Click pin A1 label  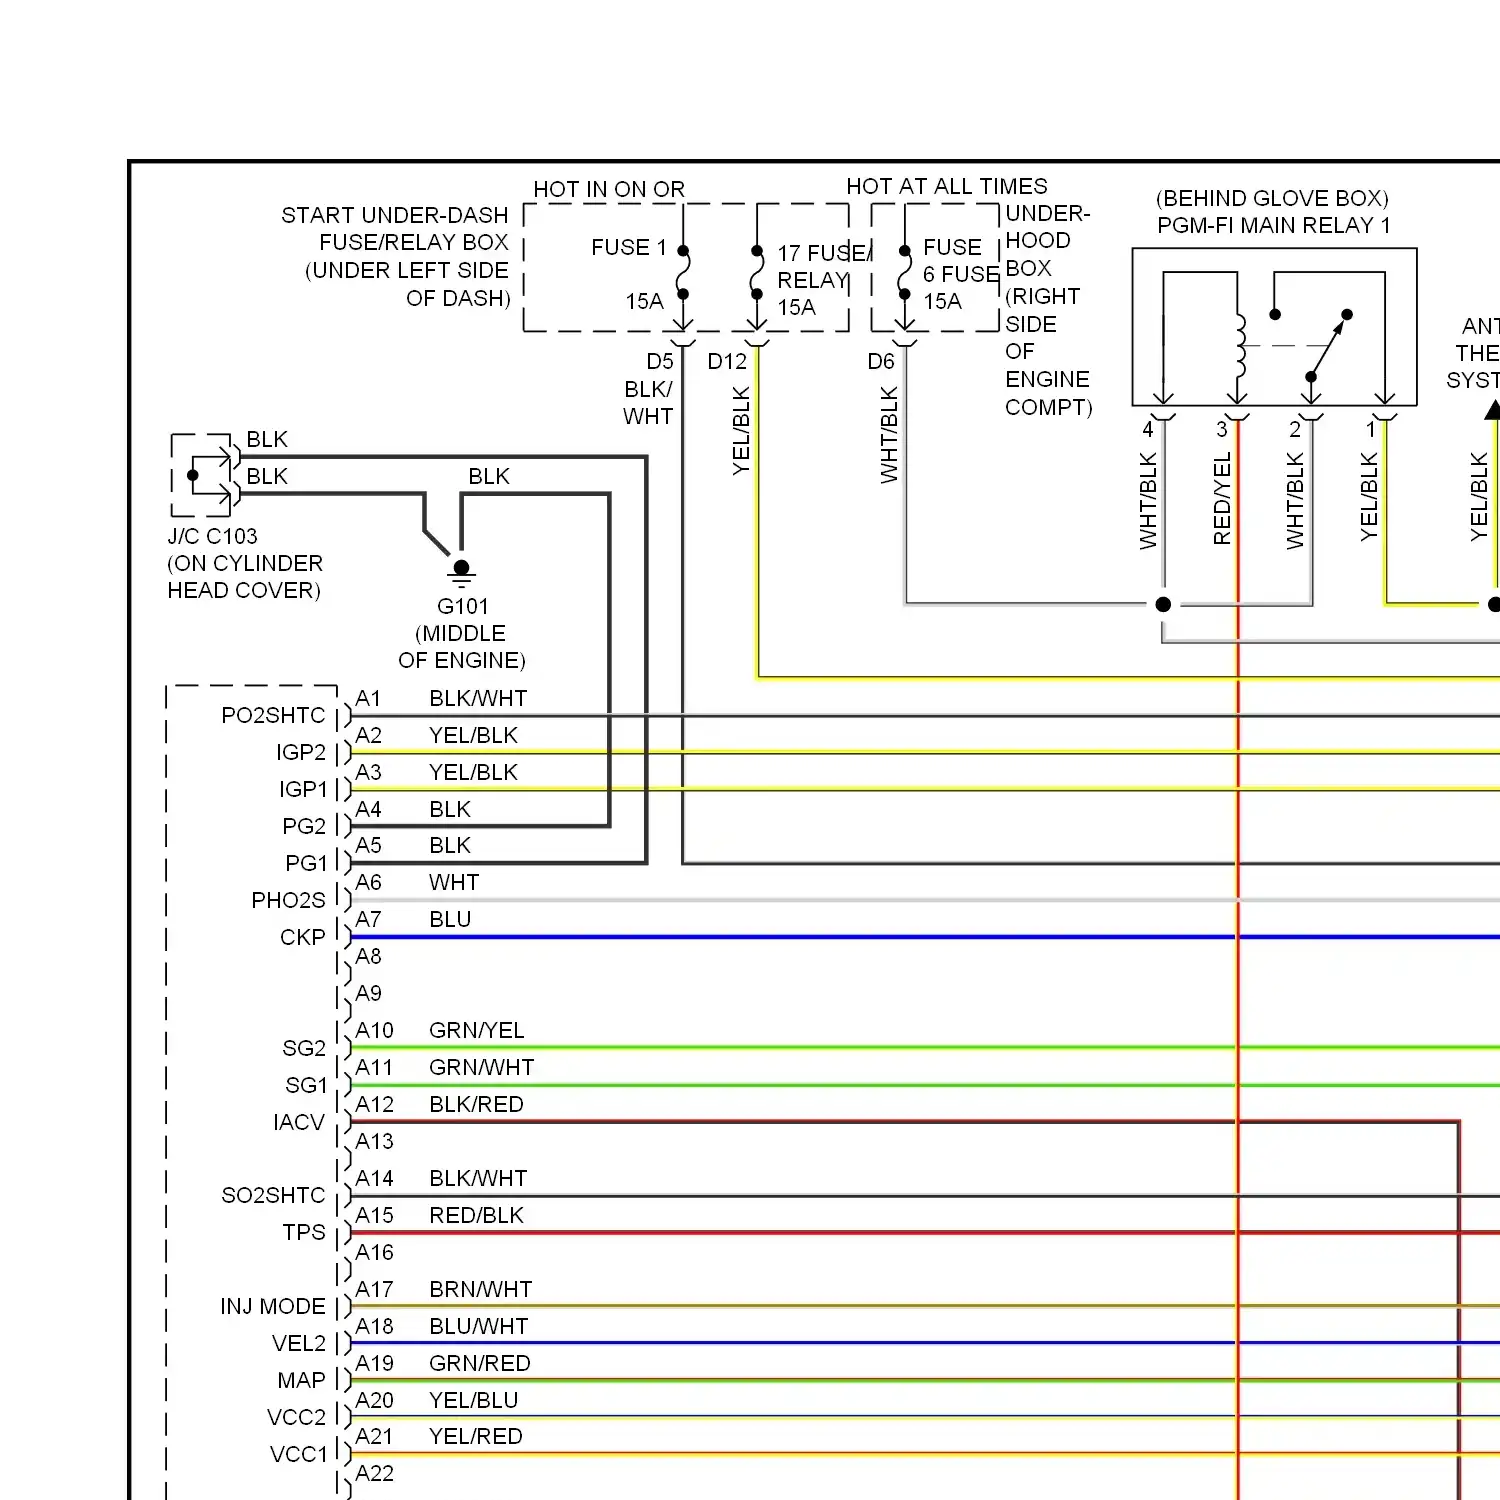[368, 698]
